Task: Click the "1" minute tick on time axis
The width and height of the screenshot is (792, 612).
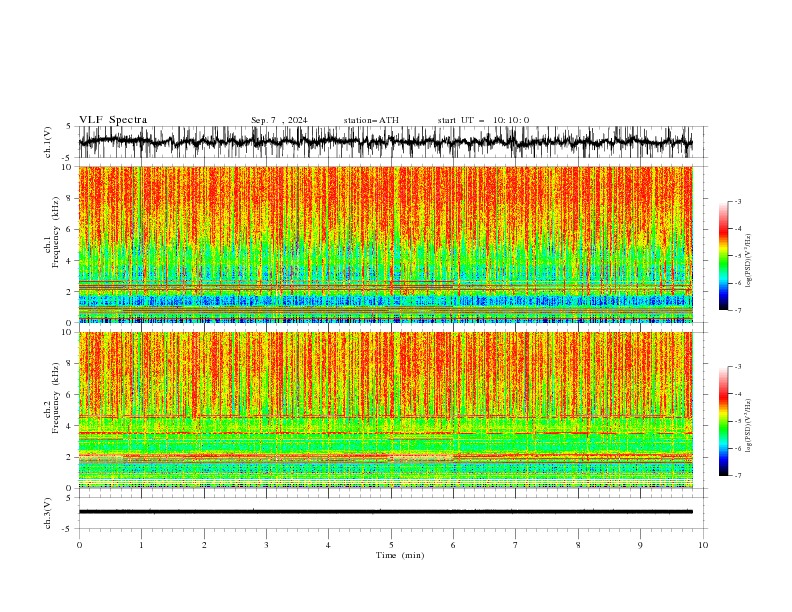Action: click(141, 545)
